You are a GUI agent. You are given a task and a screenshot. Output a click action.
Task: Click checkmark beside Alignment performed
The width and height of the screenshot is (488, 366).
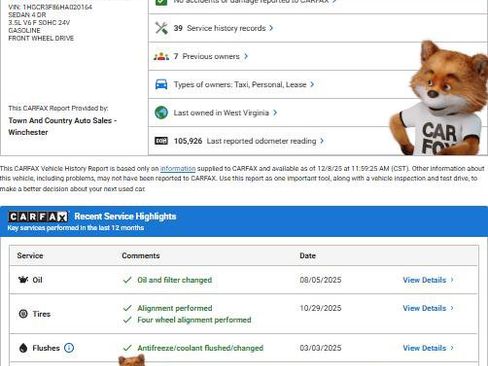tap(127, 308)
